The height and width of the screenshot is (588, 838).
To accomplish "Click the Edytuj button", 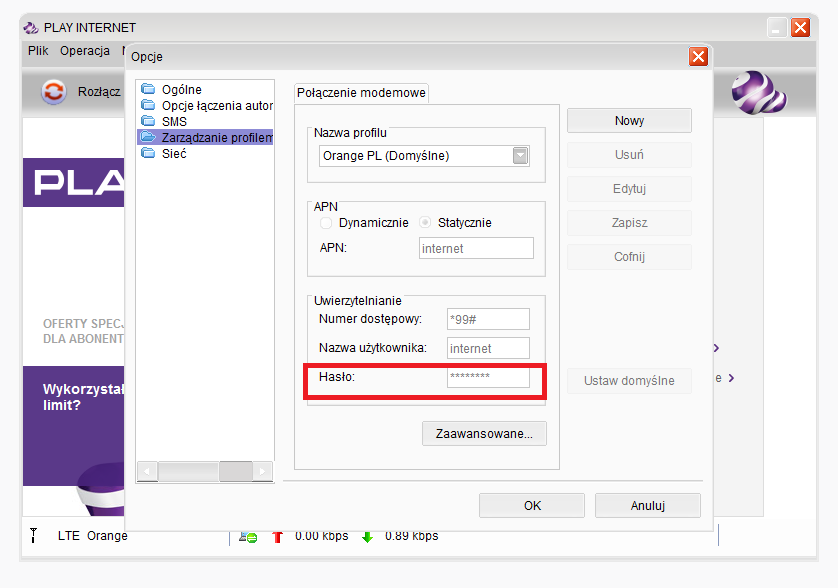I will [x=630, y=189].
